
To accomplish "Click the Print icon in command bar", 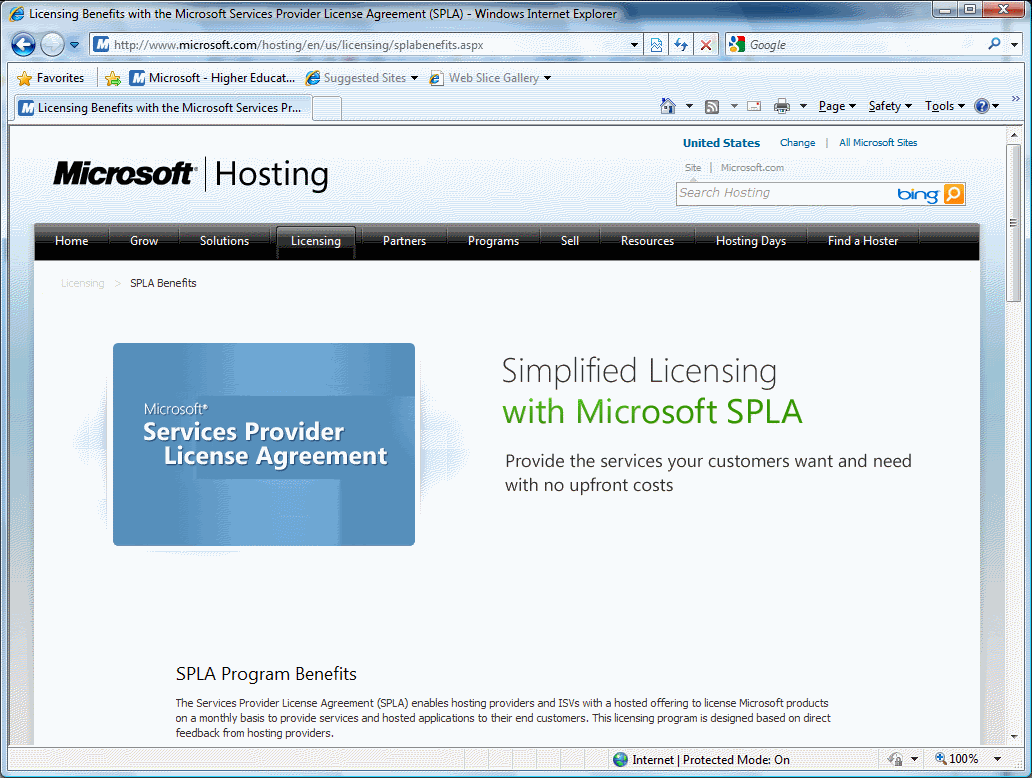I will pyautogui.click(x=782, y=106).
